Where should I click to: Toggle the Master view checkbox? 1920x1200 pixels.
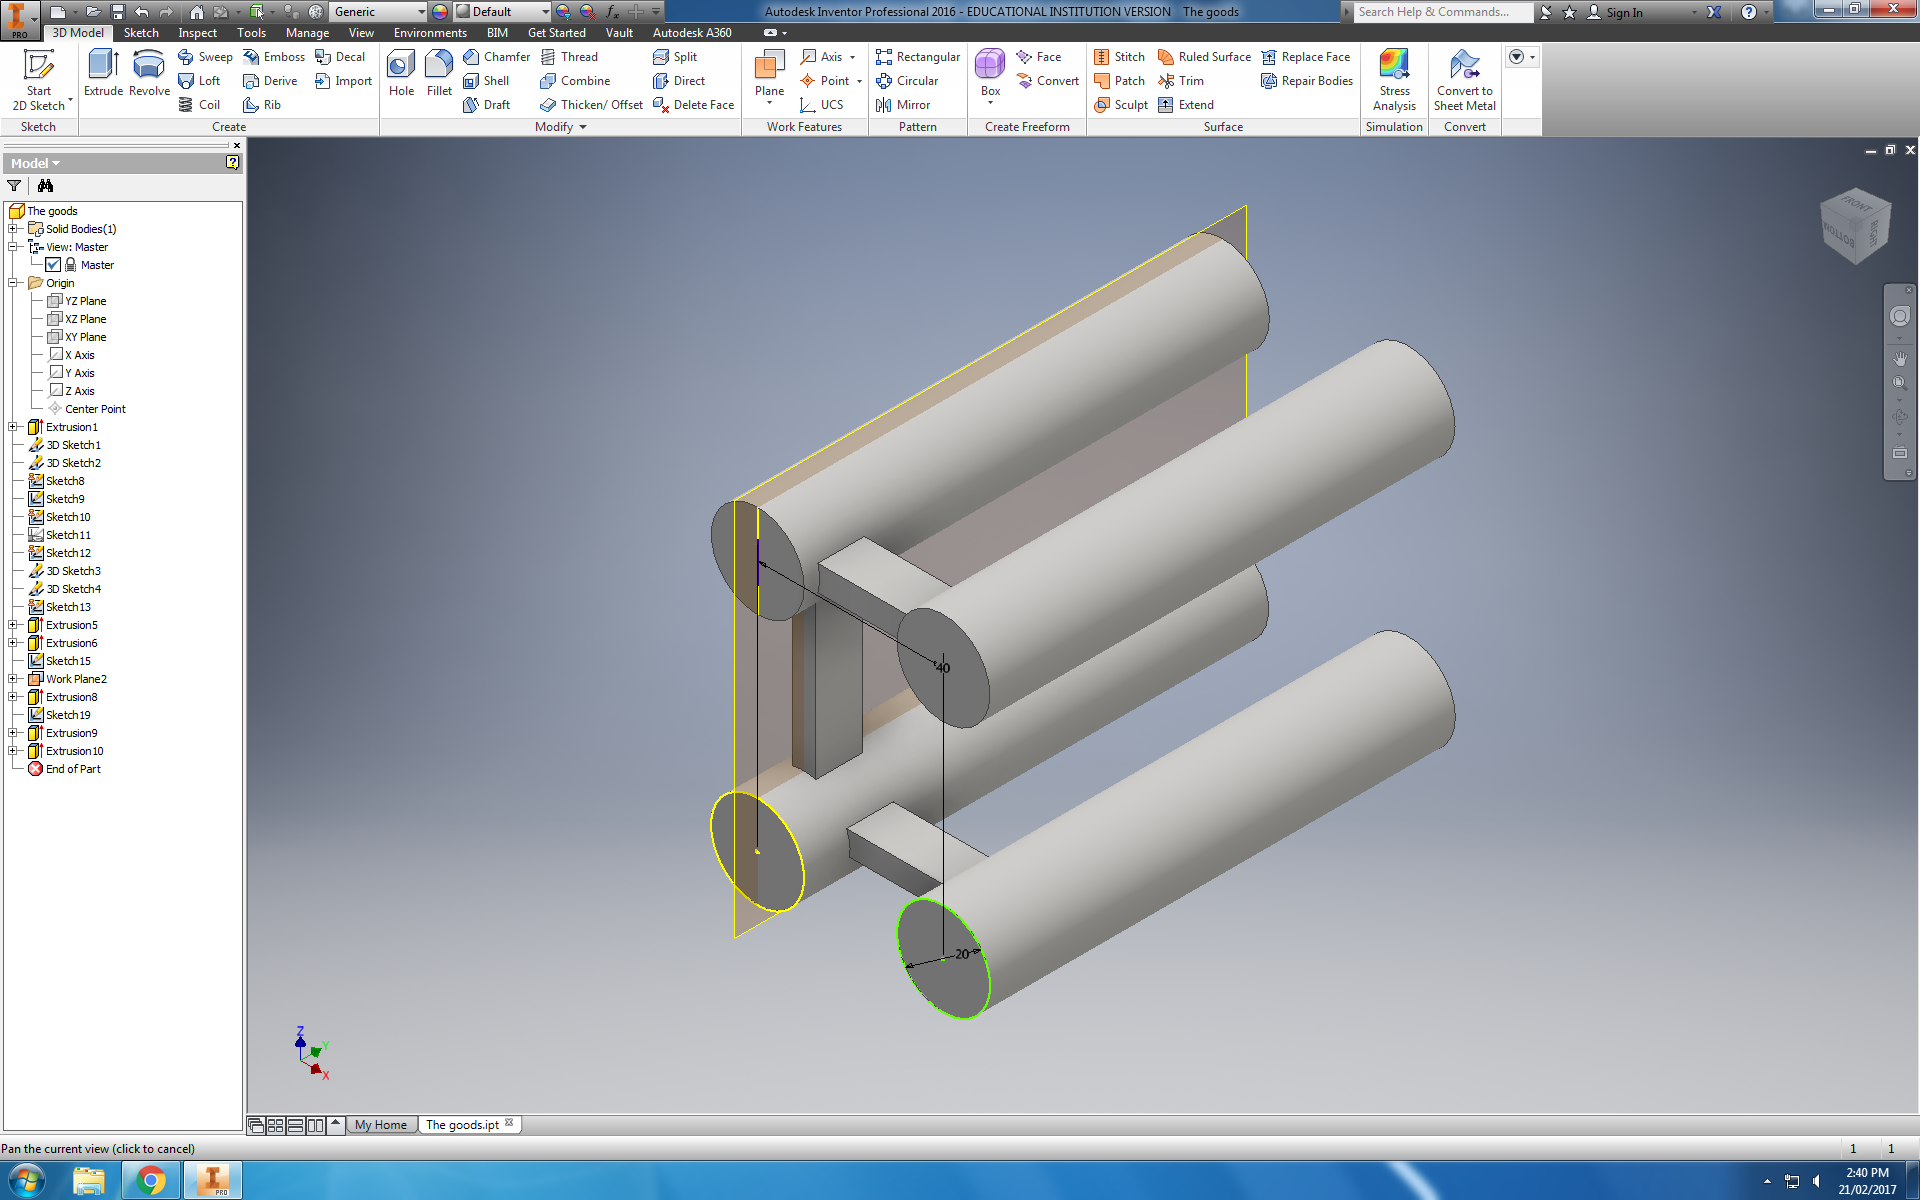pyautogui.click(x=54, y=265)
